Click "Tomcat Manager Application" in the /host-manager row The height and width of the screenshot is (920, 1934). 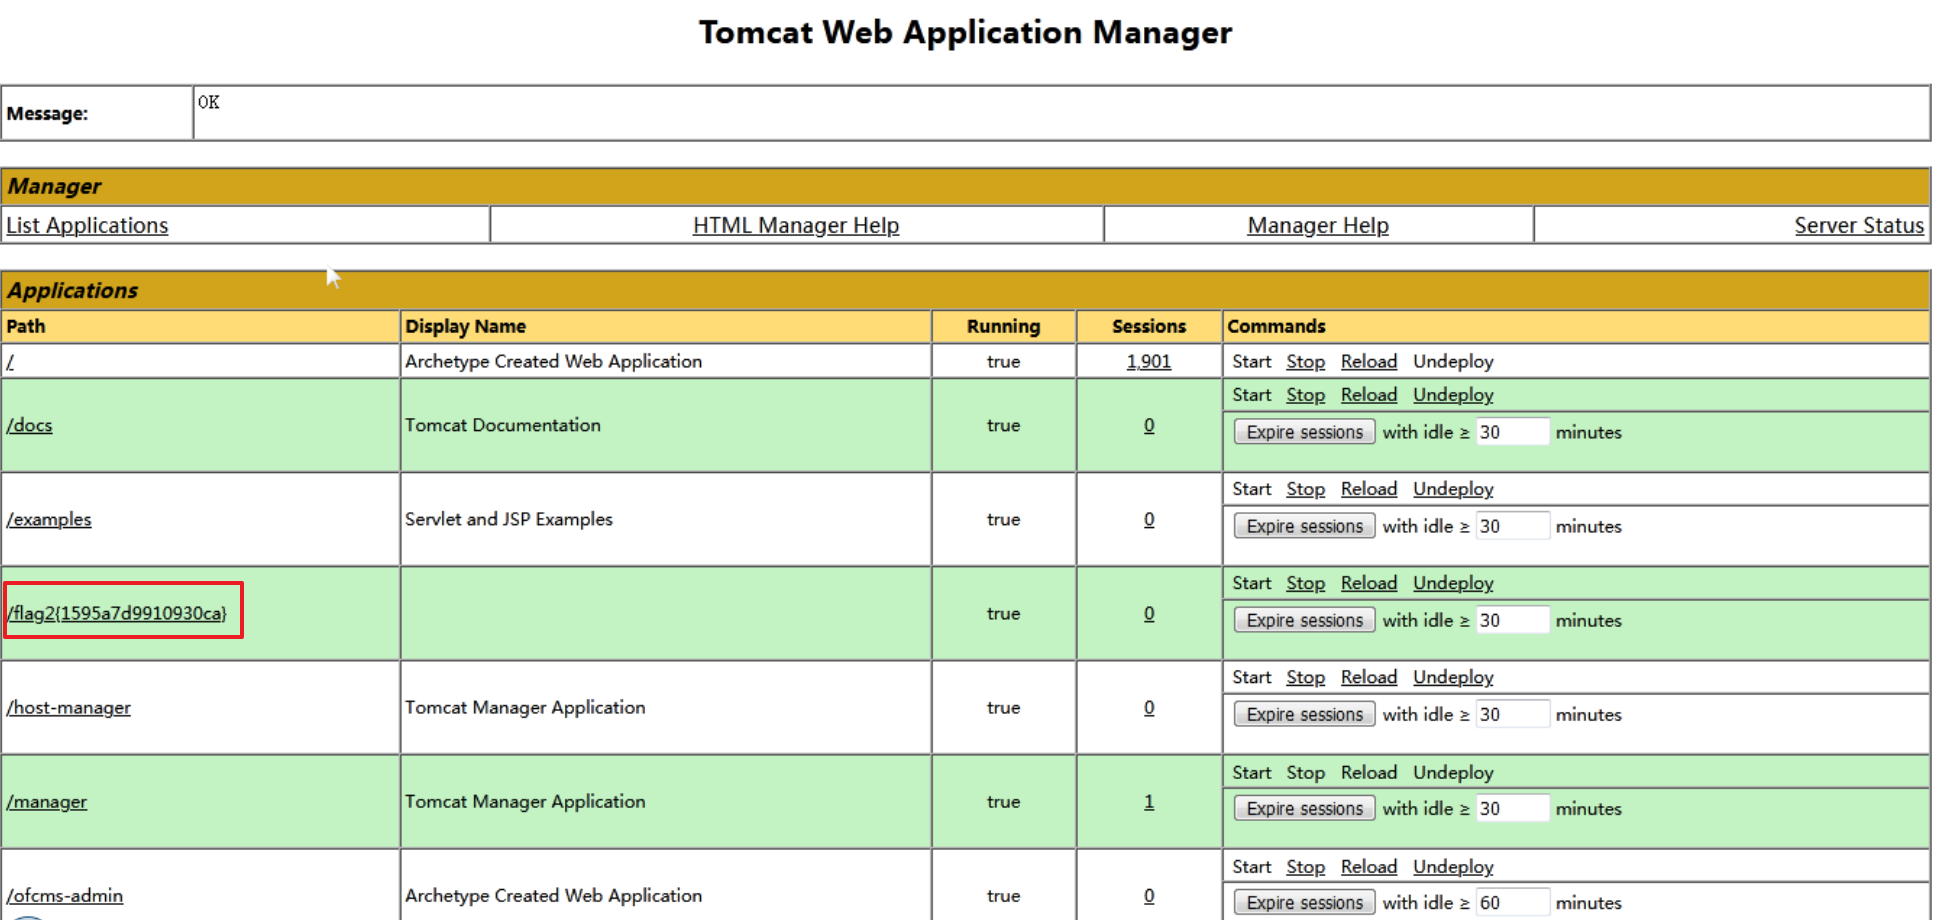[525, 707]
